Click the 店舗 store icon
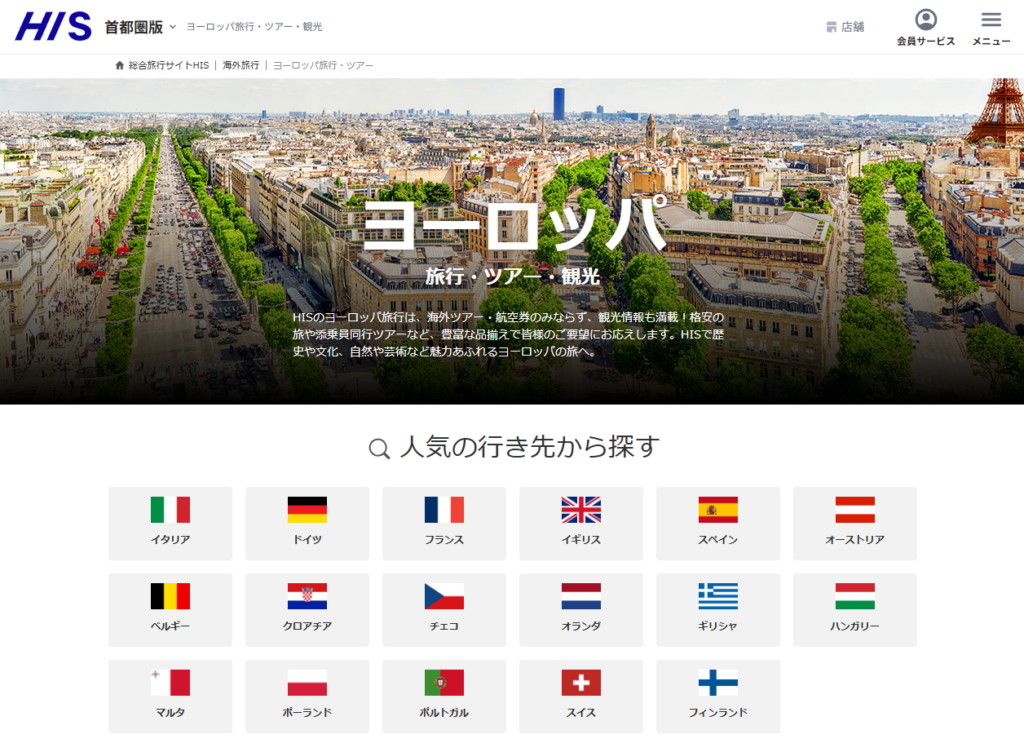The image size is (1024, 752). [831, 27]
